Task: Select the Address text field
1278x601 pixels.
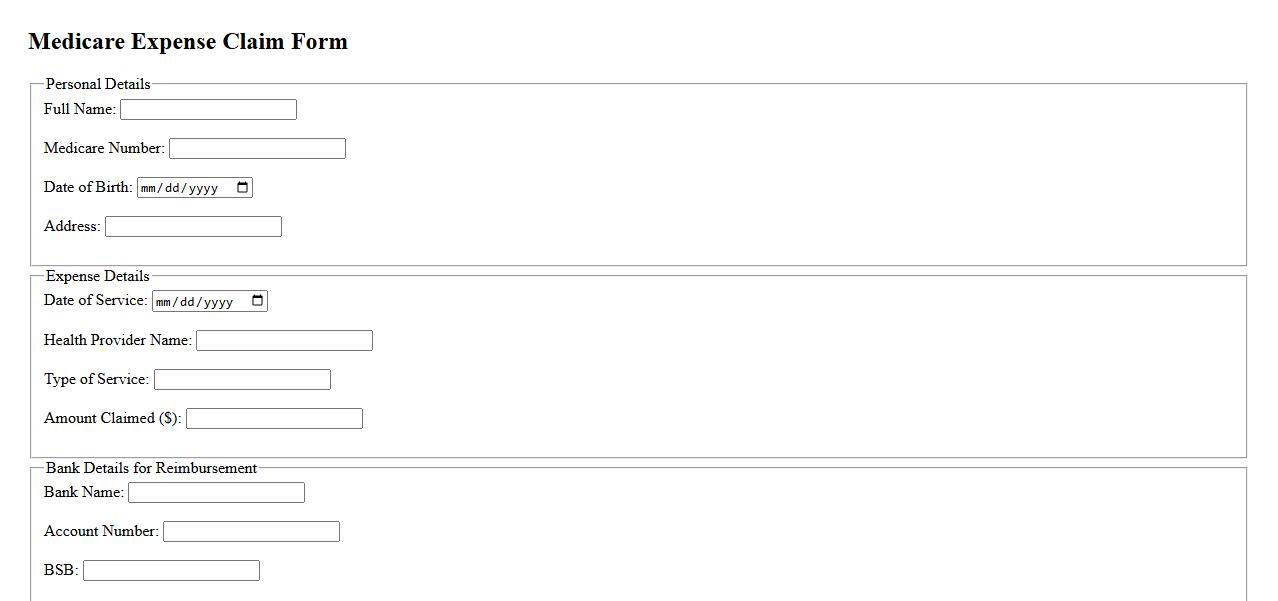Action: point(193,227)
